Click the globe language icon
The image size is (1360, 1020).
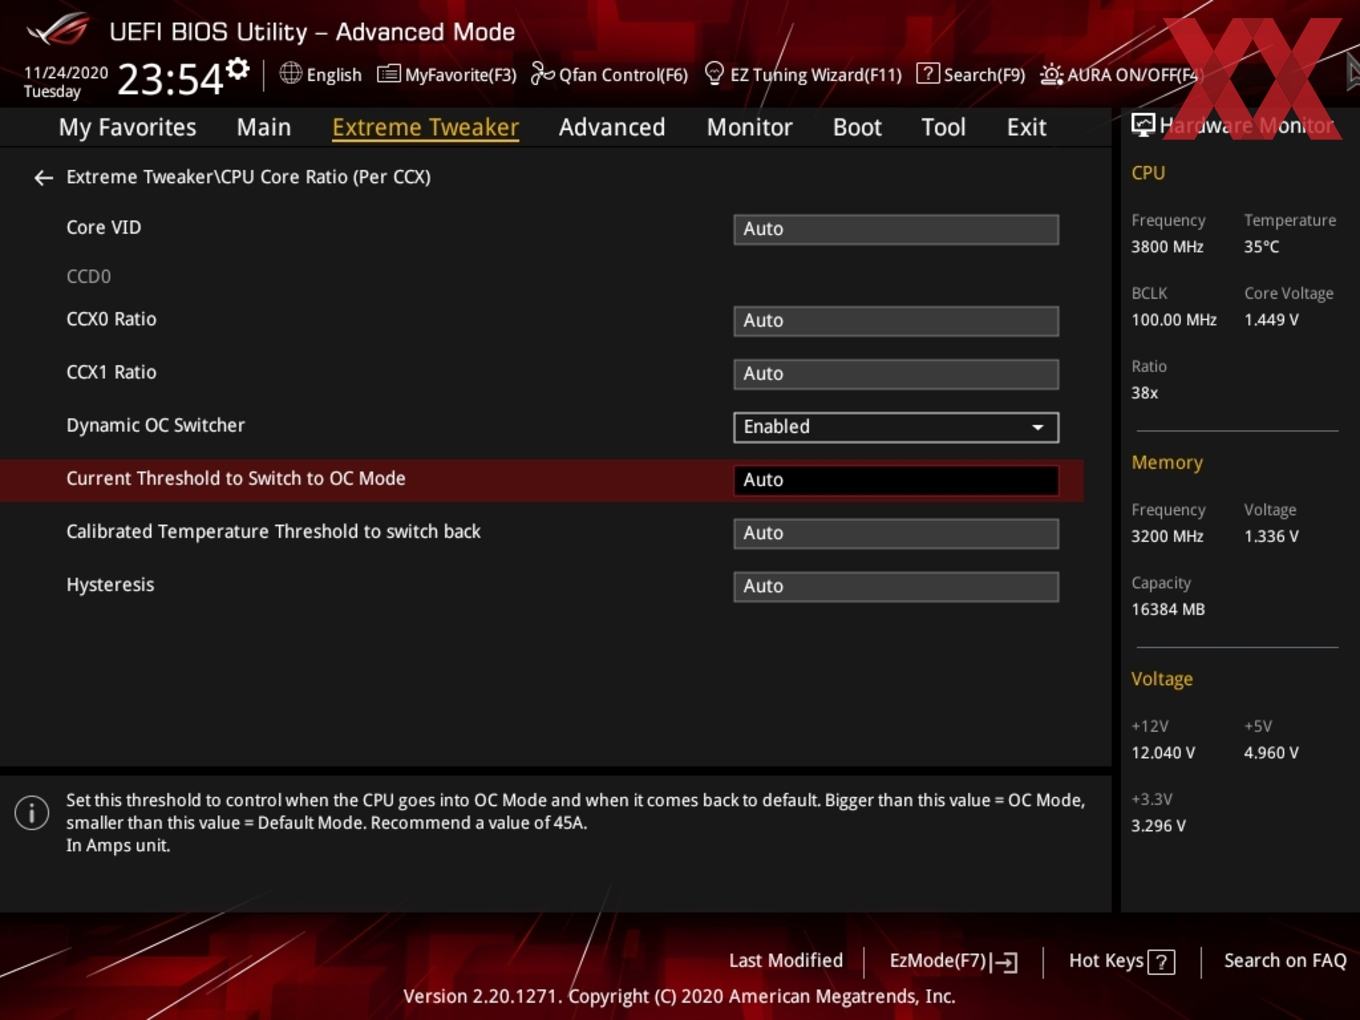point(290,73)
